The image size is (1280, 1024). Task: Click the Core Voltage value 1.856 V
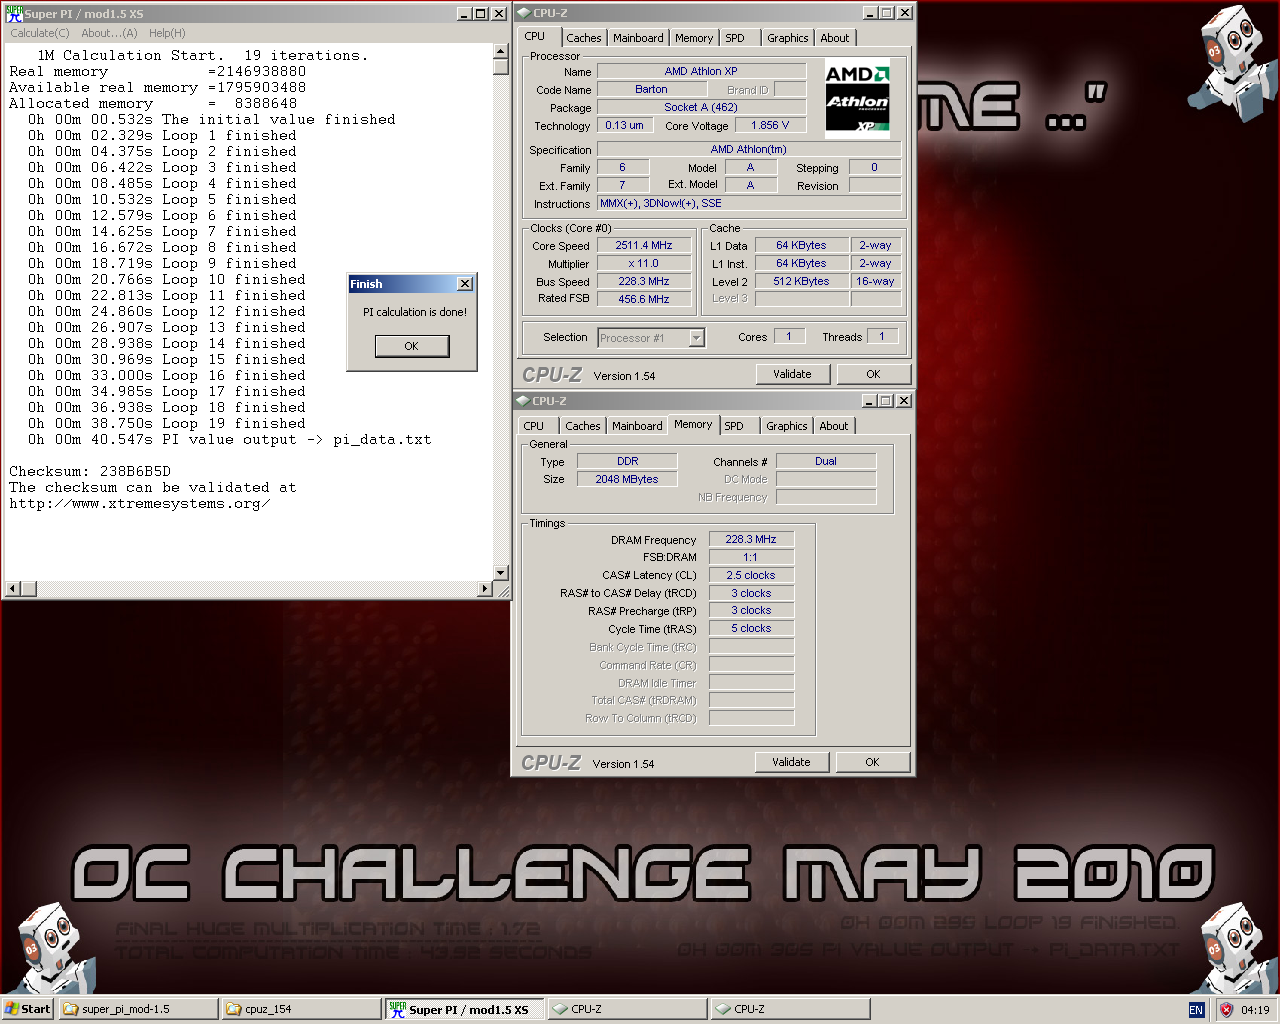click(x=770, y=125)
